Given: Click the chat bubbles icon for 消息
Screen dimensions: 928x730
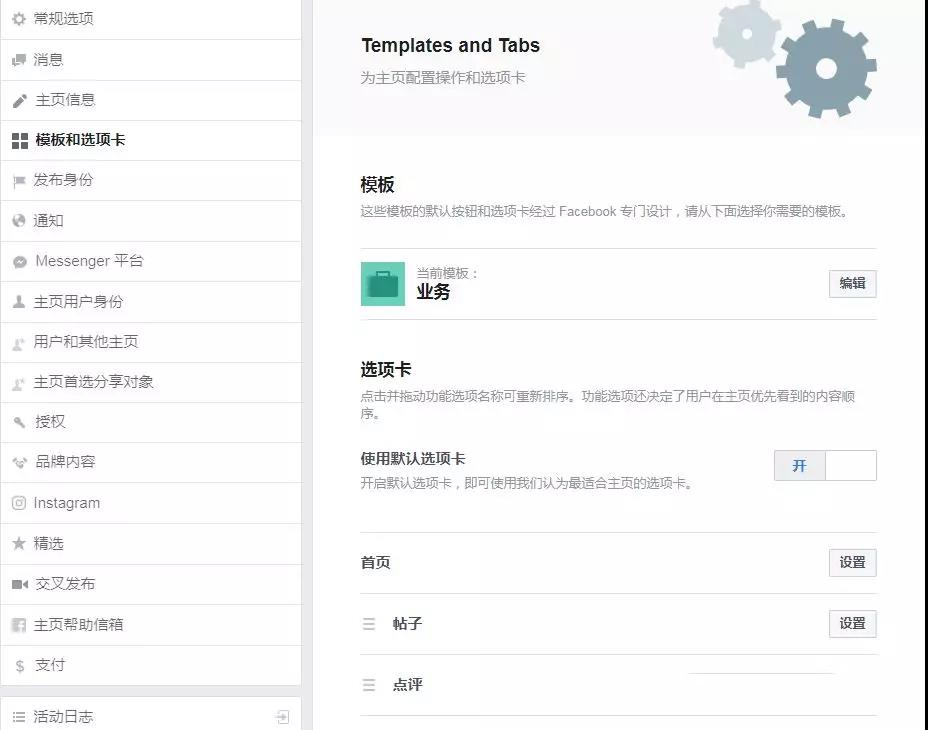Looking at the screenshot, I should pos(19,60).
